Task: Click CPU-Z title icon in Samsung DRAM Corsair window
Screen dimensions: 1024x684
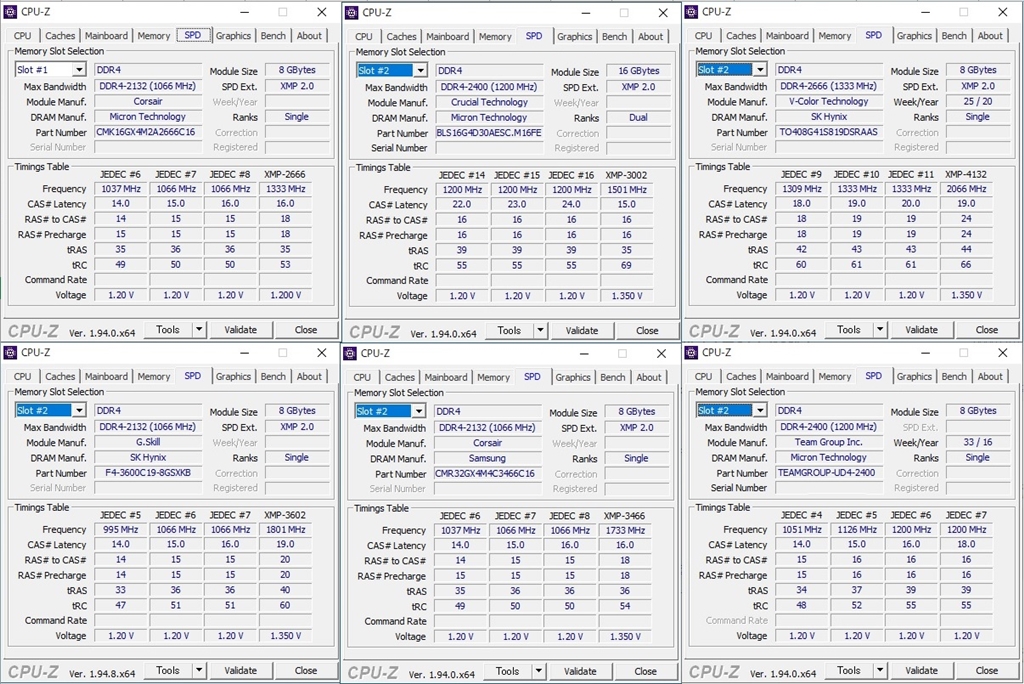Action: point(350,353)
